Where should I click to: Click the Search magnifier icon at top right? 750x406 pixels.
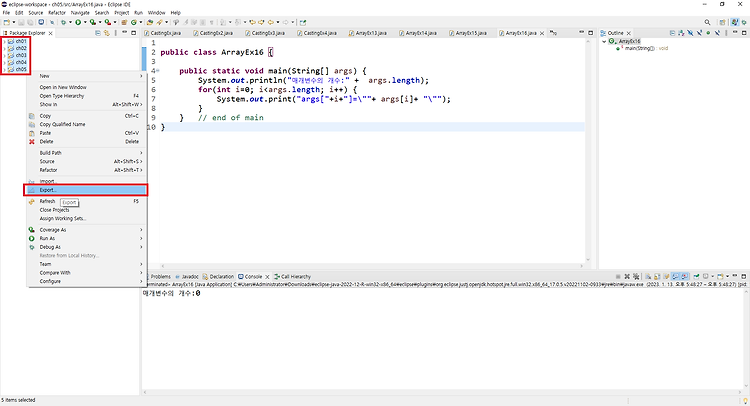pos(707,22)
